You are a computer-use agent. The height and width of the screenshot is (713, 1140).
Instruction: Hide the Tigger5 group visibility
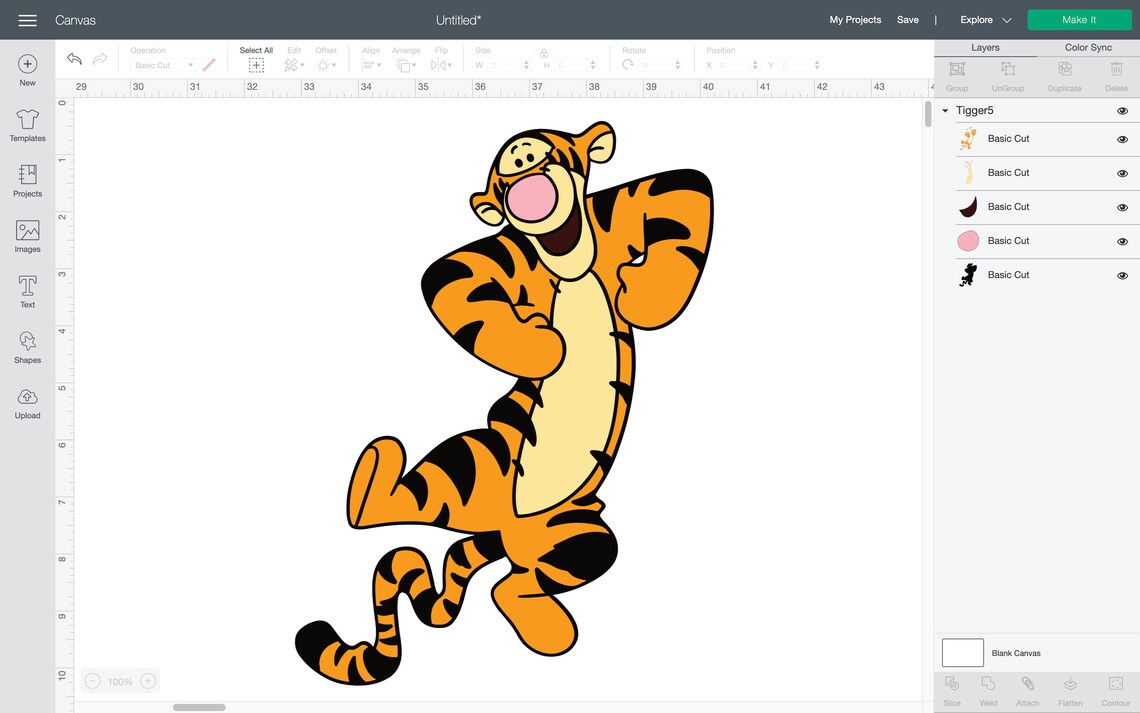coord(1122,110)
